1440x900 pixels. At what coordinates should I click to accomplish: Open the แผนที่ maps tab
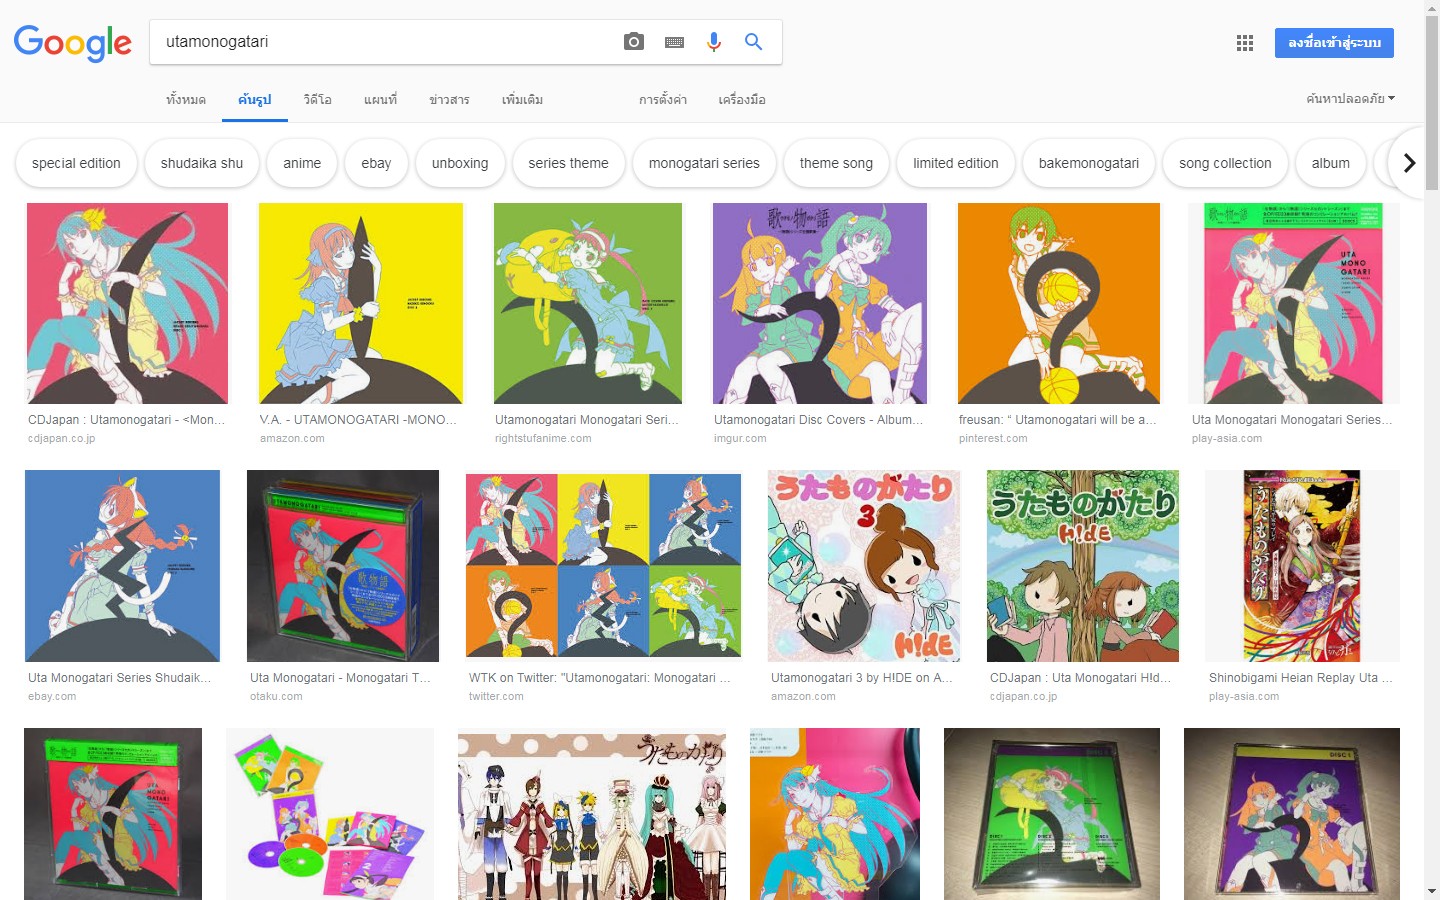(x=380, y=100)
